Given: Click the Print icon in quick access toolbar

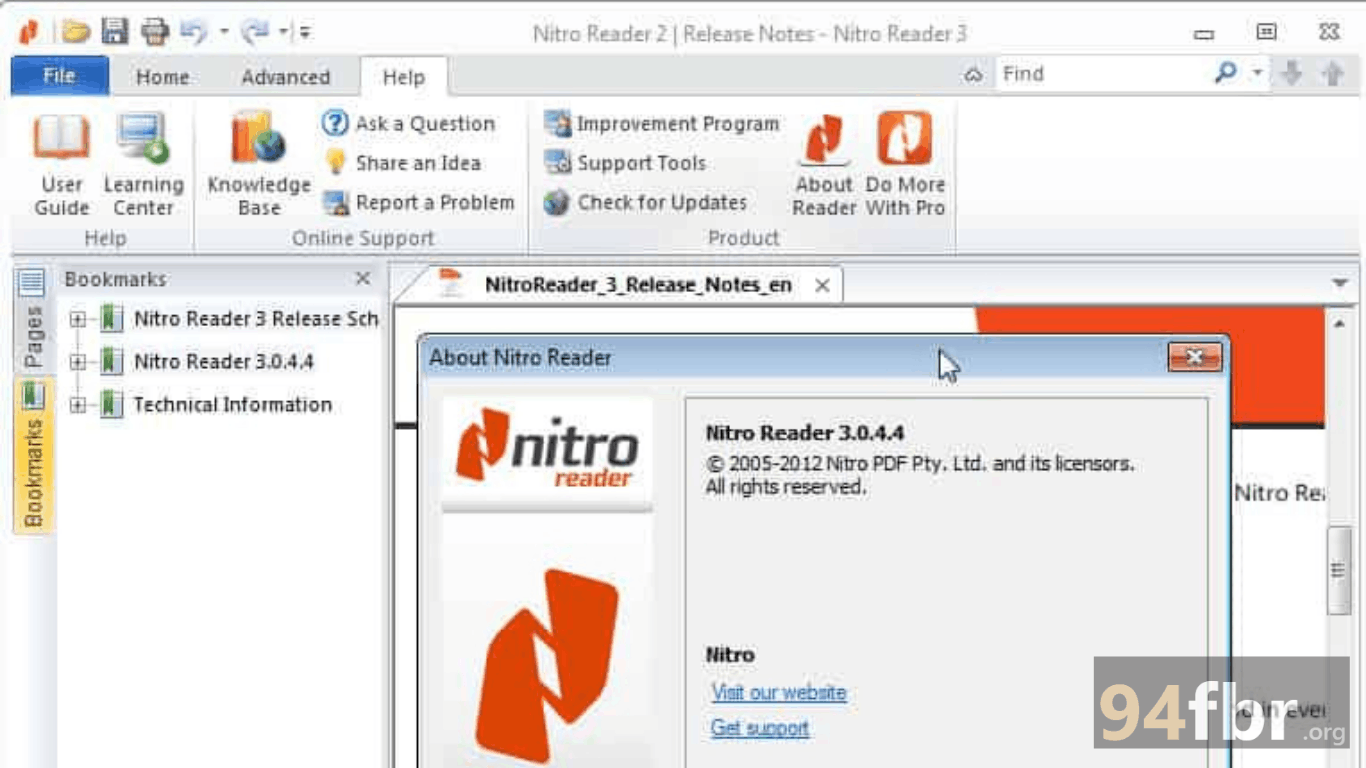Looking at the screenshot, I should click(155, 32).
